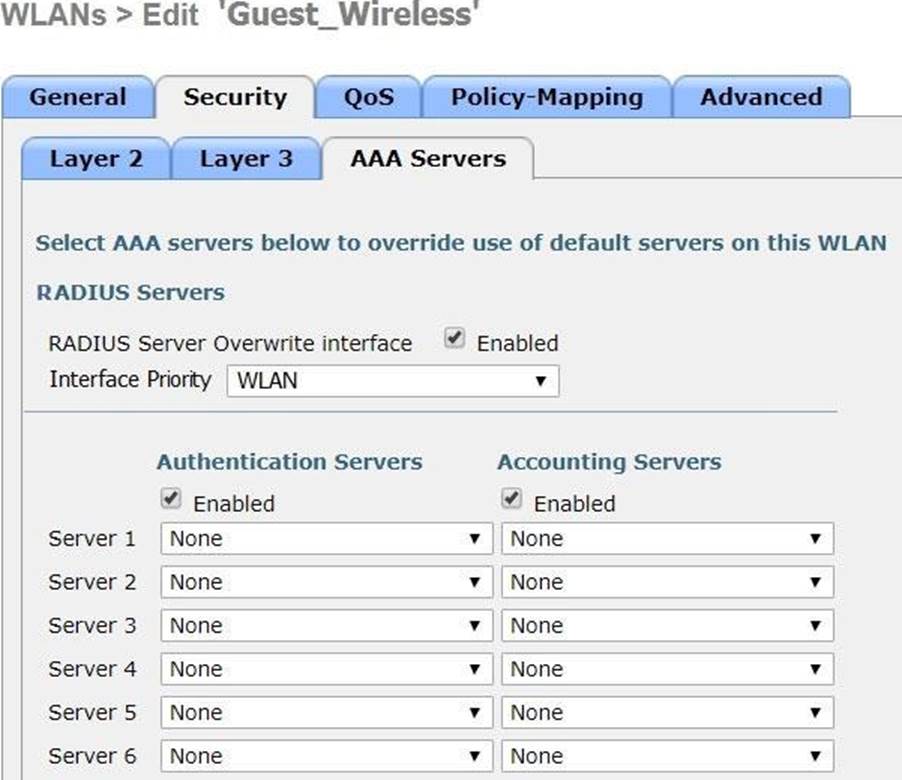The width and height of the screenshot is (902, 780).
Task: Expand Server 2 authentication server dropdown
Action: 326,582
